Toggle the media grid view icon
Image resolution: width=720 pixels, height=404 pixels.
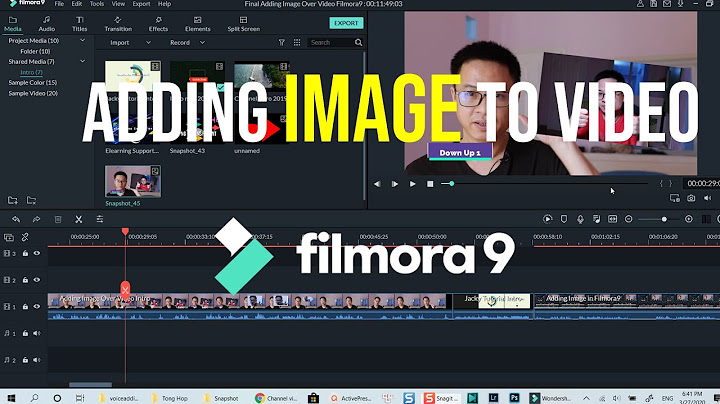point(297,42)
